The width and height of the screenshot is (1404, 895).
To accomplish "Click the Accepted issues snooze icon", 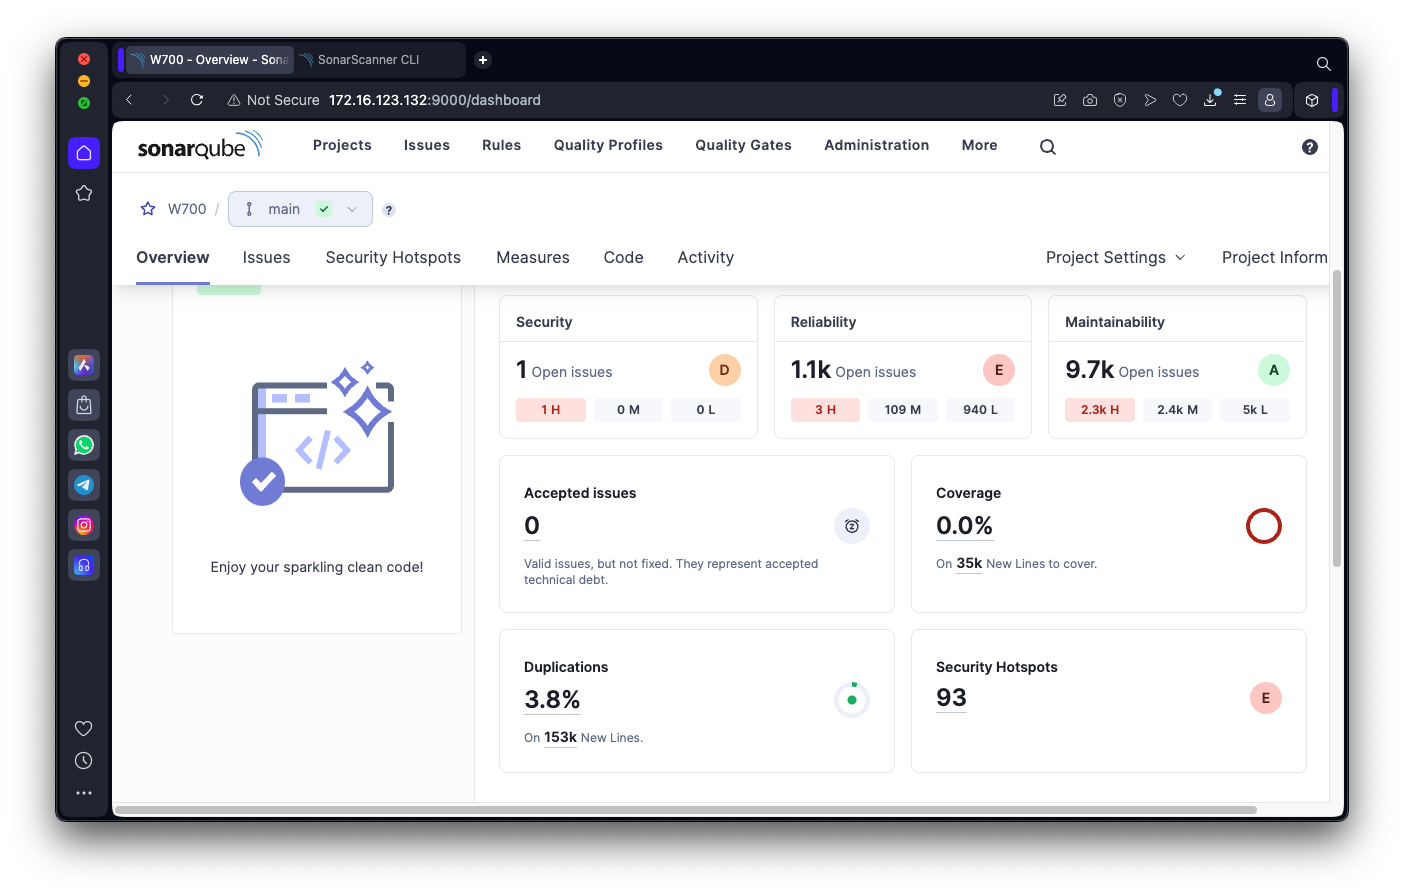I will pyautogui.click(x=852, y=526).
